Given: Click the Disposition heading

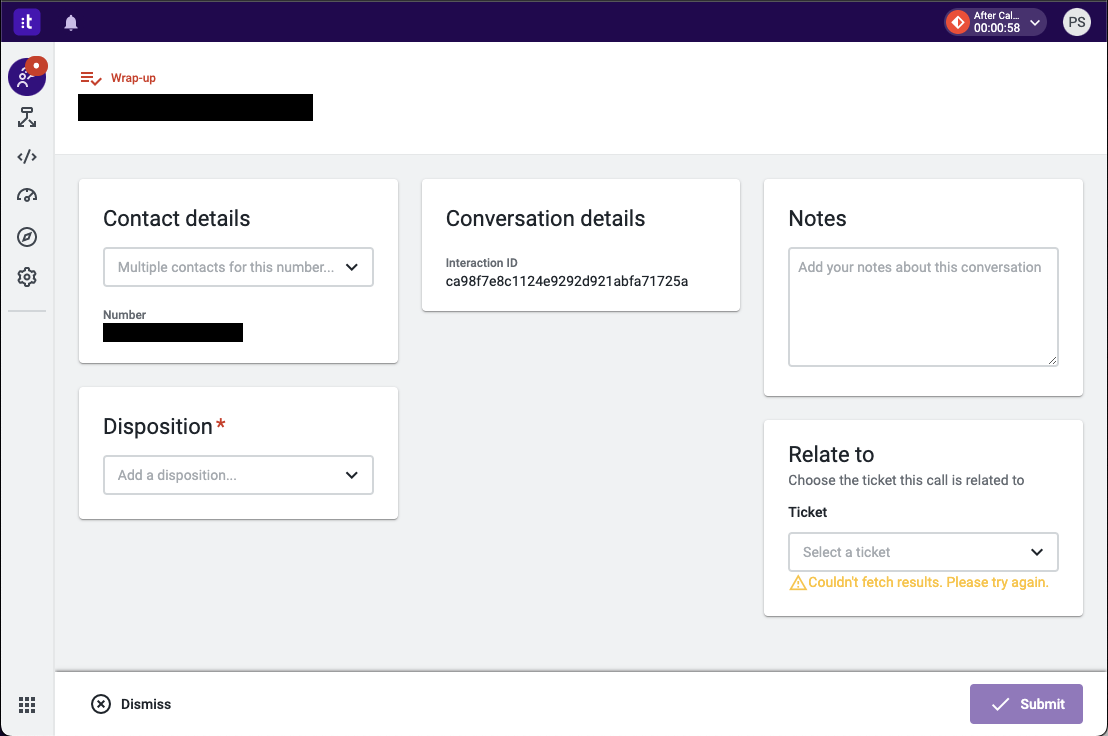Looking at the screenshot, I should tap(158, 427).
